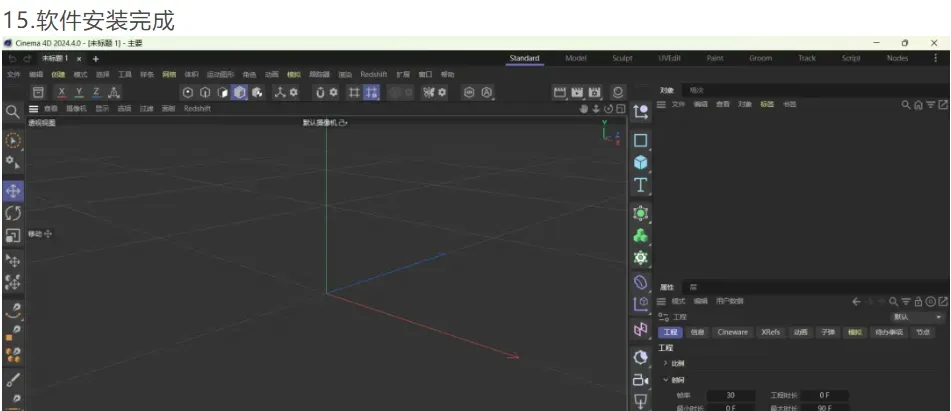This screenshot has height=411, width=951.
Task: Add a new document tab with plus
Action: 95,59
